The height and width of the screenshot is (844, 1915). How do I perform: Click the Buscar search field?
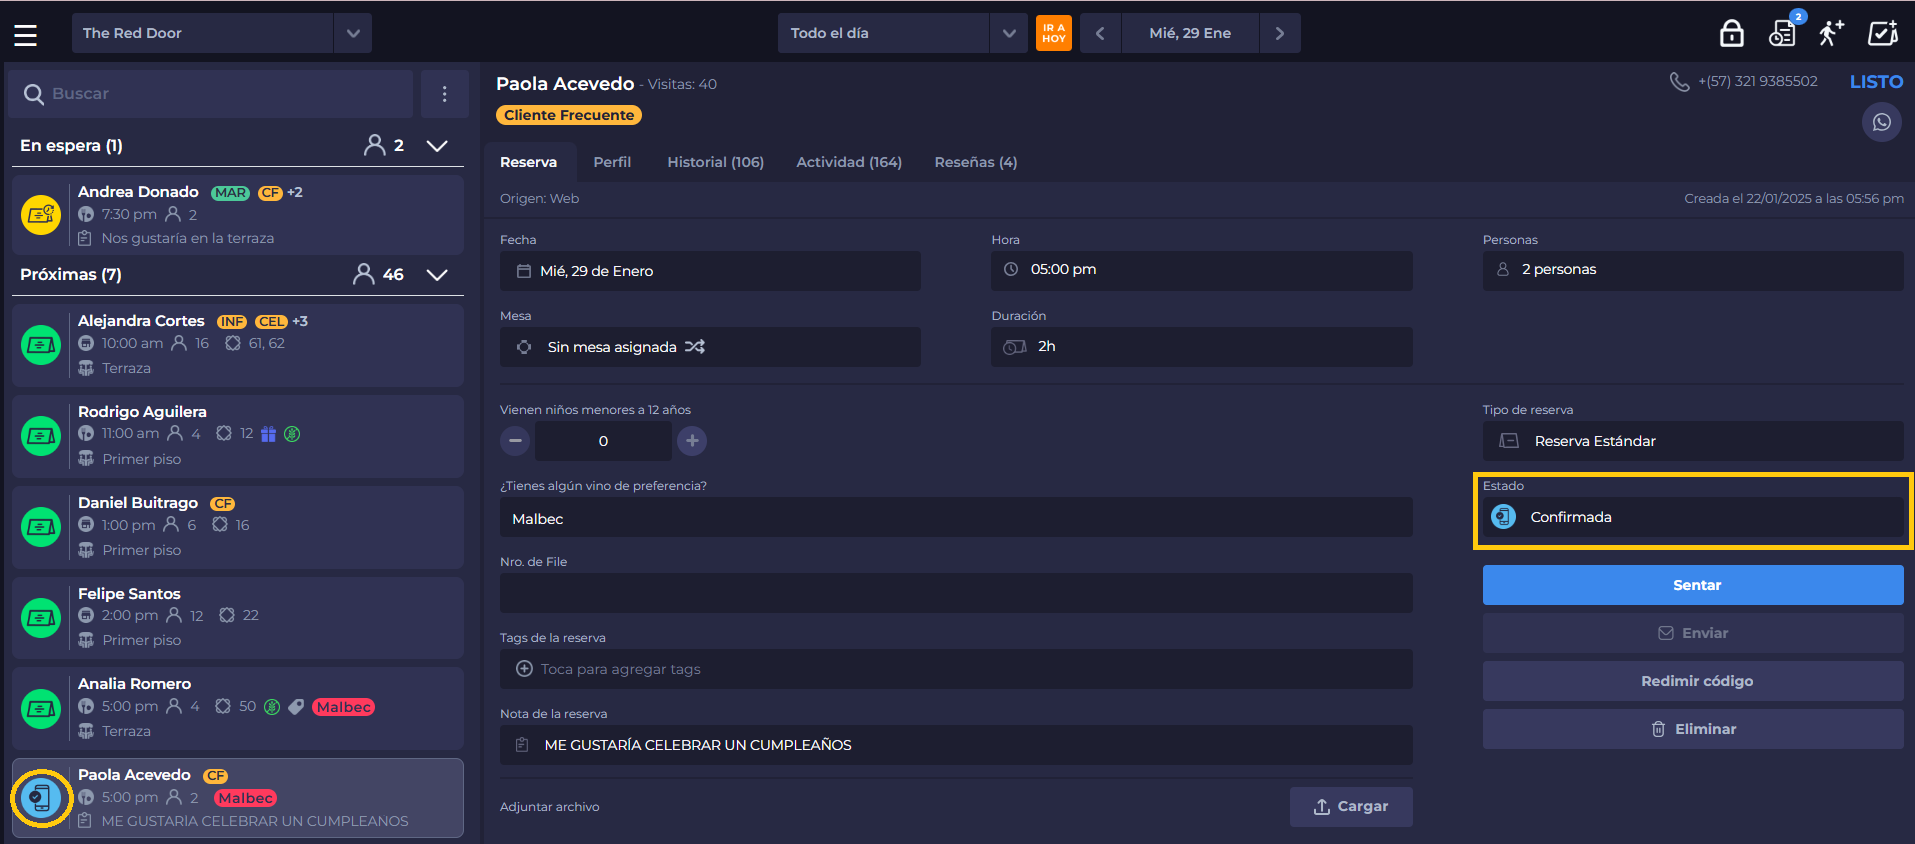211,94
